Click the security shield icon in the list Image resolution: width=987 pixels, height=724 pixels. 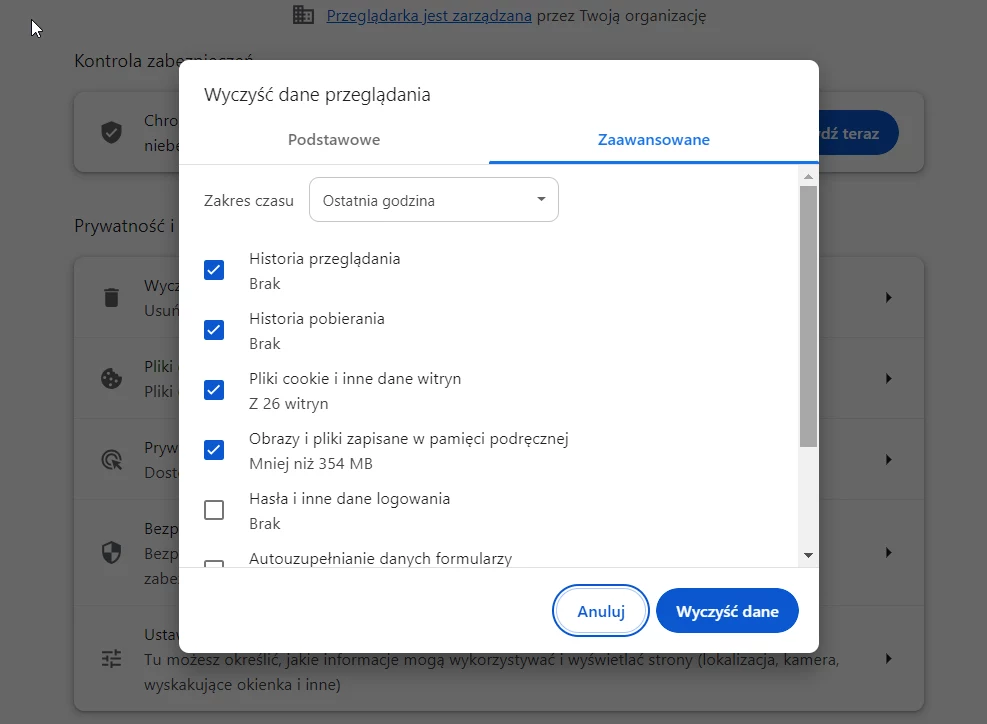tap(111, 552)
